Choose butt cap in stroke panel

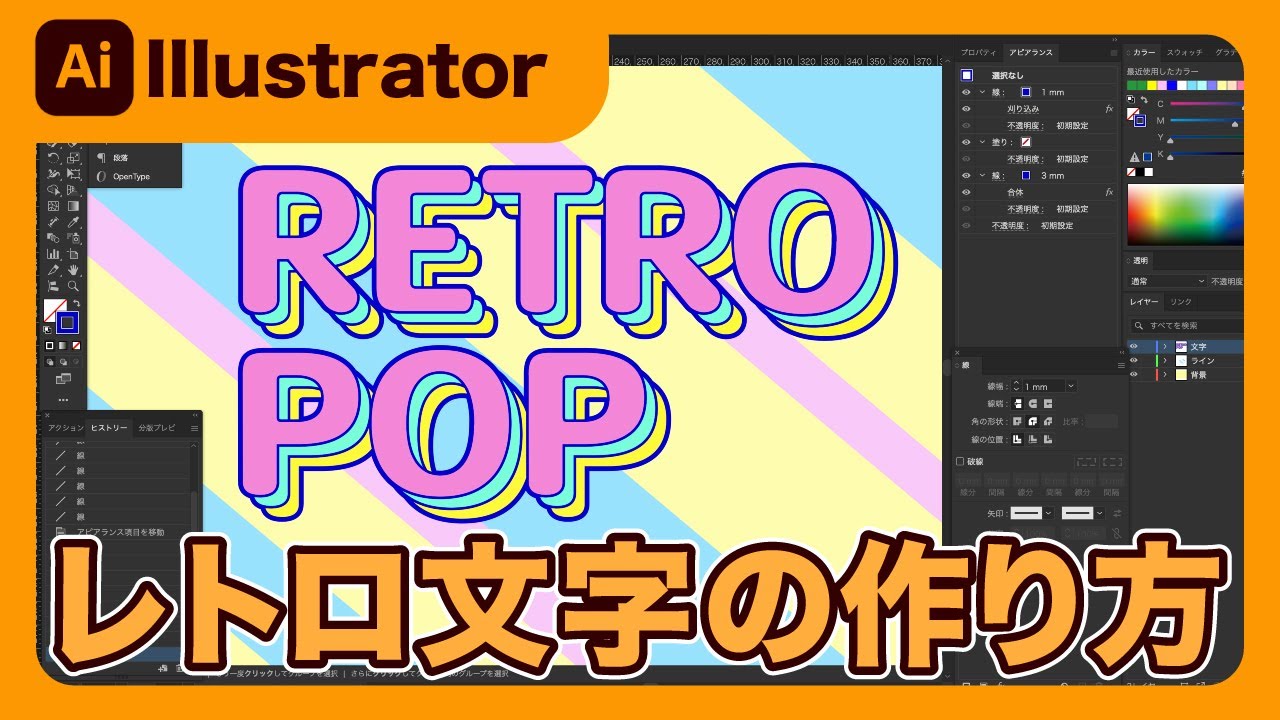pyautogui.click(x=1017, y=403)
